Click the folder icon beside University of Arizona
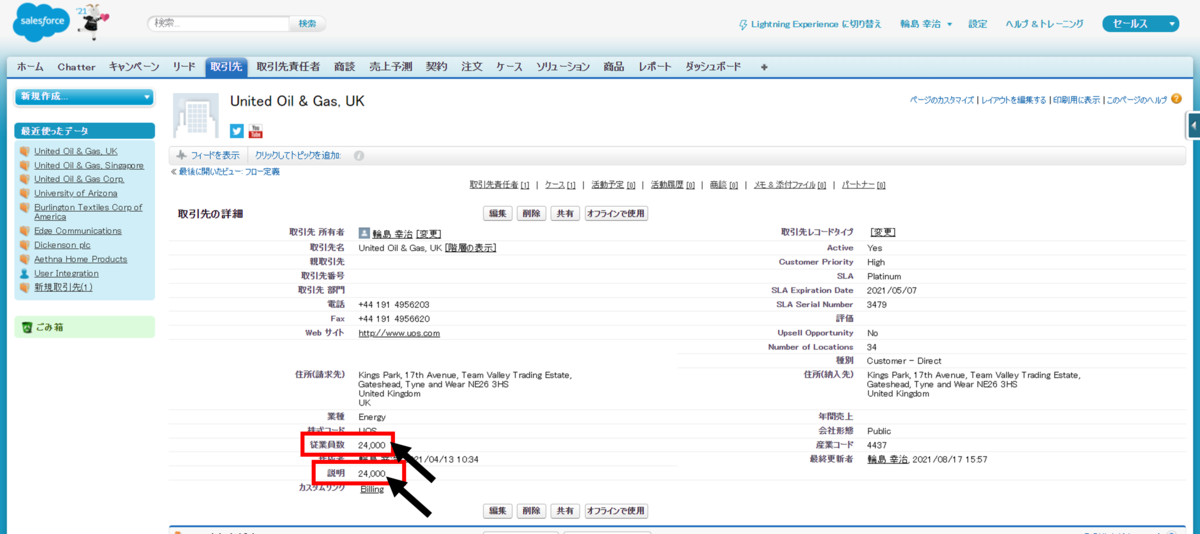The image size is (1200, 534). click(x=24, y=193)
